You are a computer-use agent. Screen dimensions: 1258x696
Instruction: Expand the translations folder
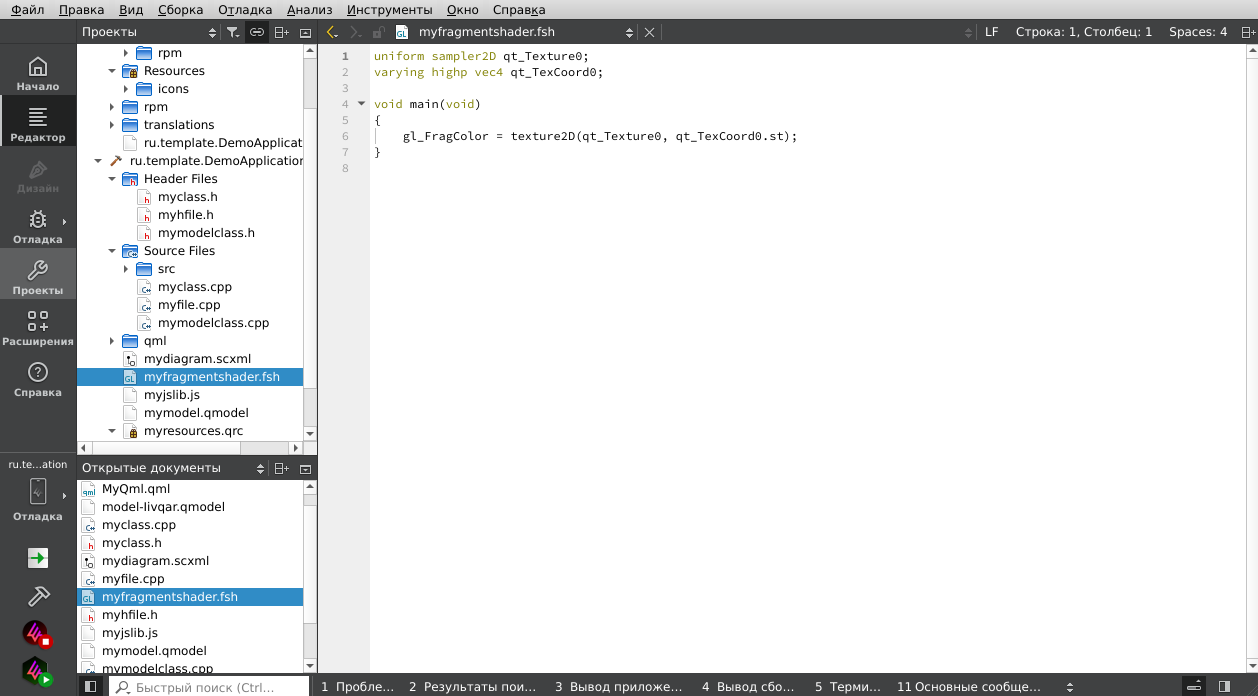(112, 125)
